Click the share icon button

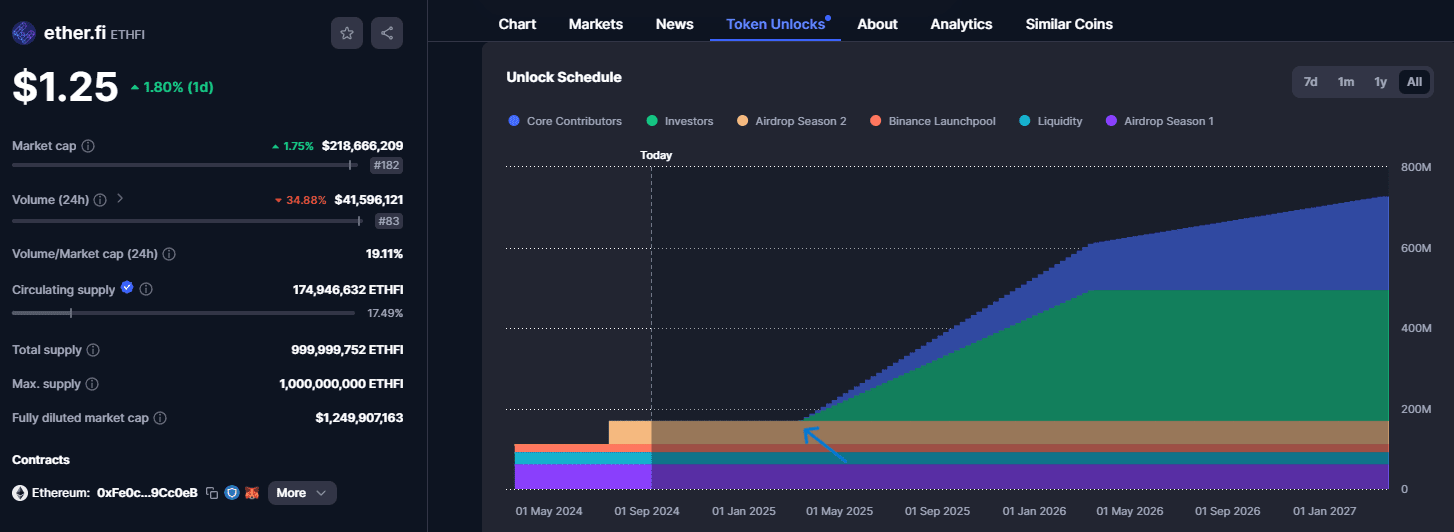click(x=387, y=33)
